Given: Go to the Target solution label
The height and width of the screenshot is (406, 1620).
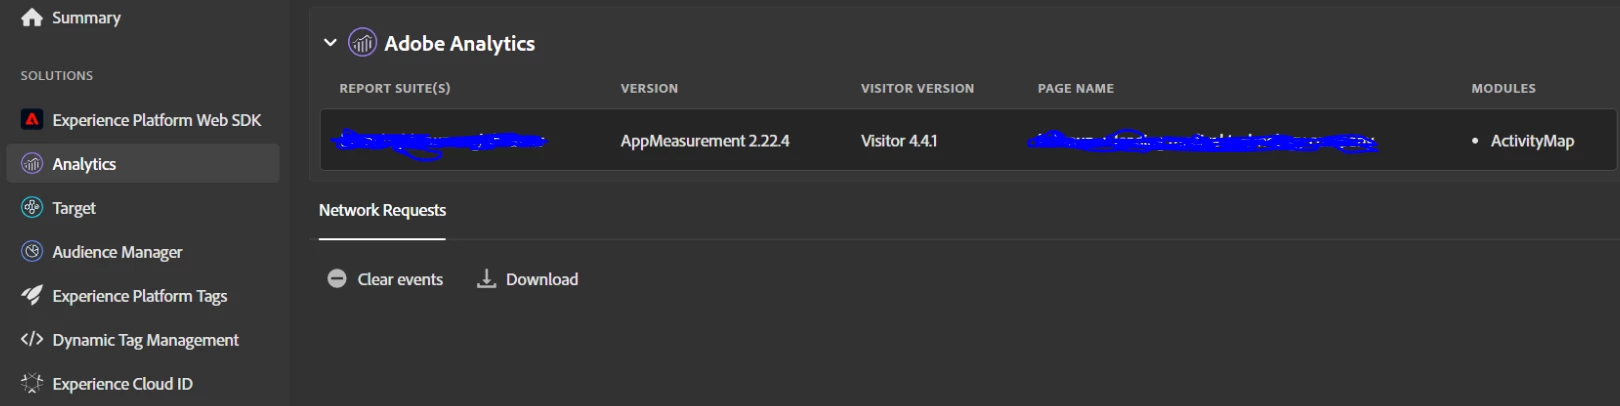Looking at the screenshot, I should [74, 208].
